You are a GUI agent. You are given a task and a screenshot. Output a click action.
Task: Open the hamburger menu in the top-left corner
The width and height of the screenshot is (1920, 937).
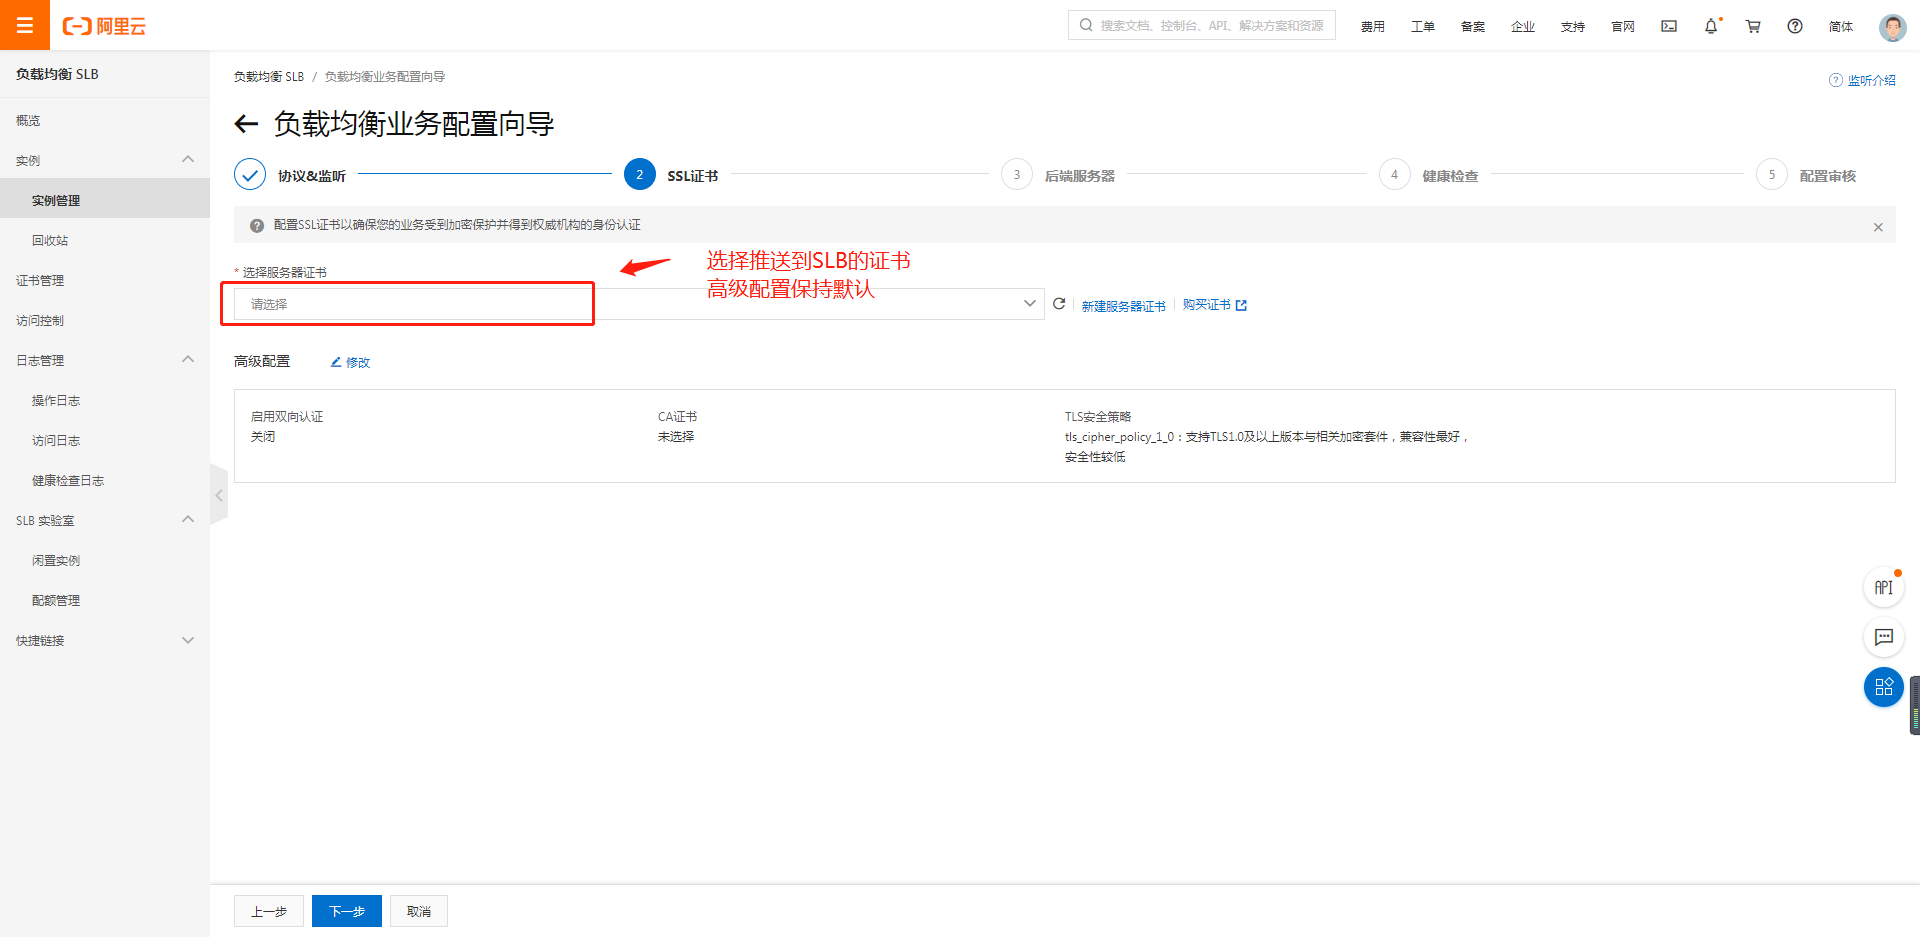(x=25, y=25)
